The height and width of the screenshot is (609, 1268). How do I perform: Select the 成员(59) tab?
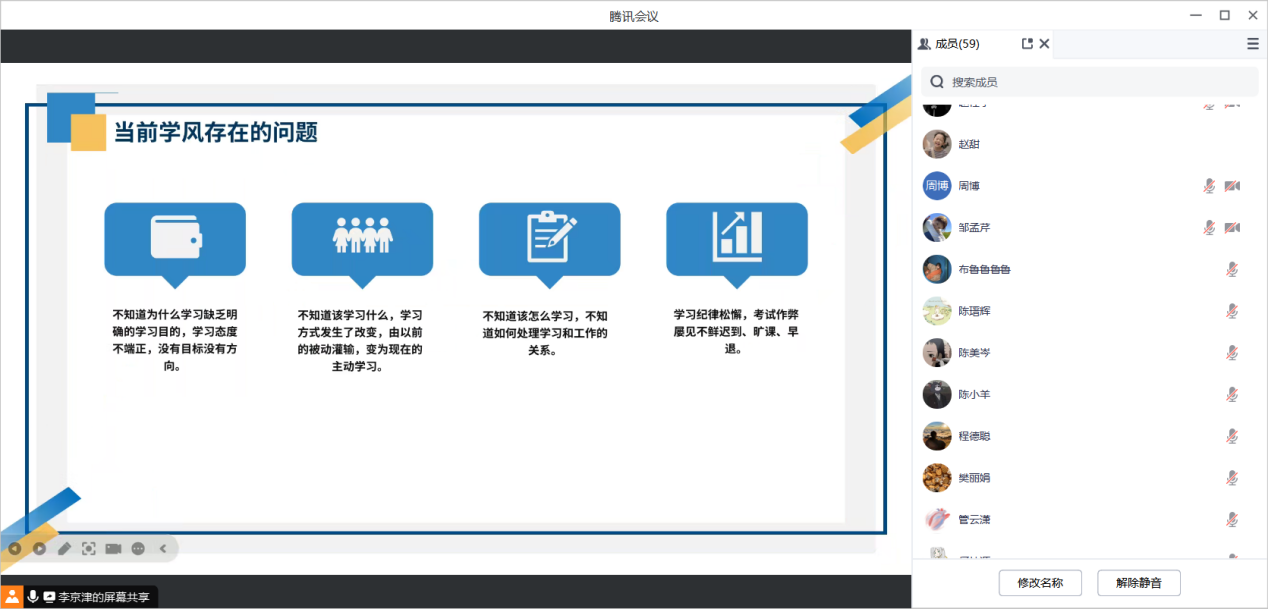pos(949,44)
